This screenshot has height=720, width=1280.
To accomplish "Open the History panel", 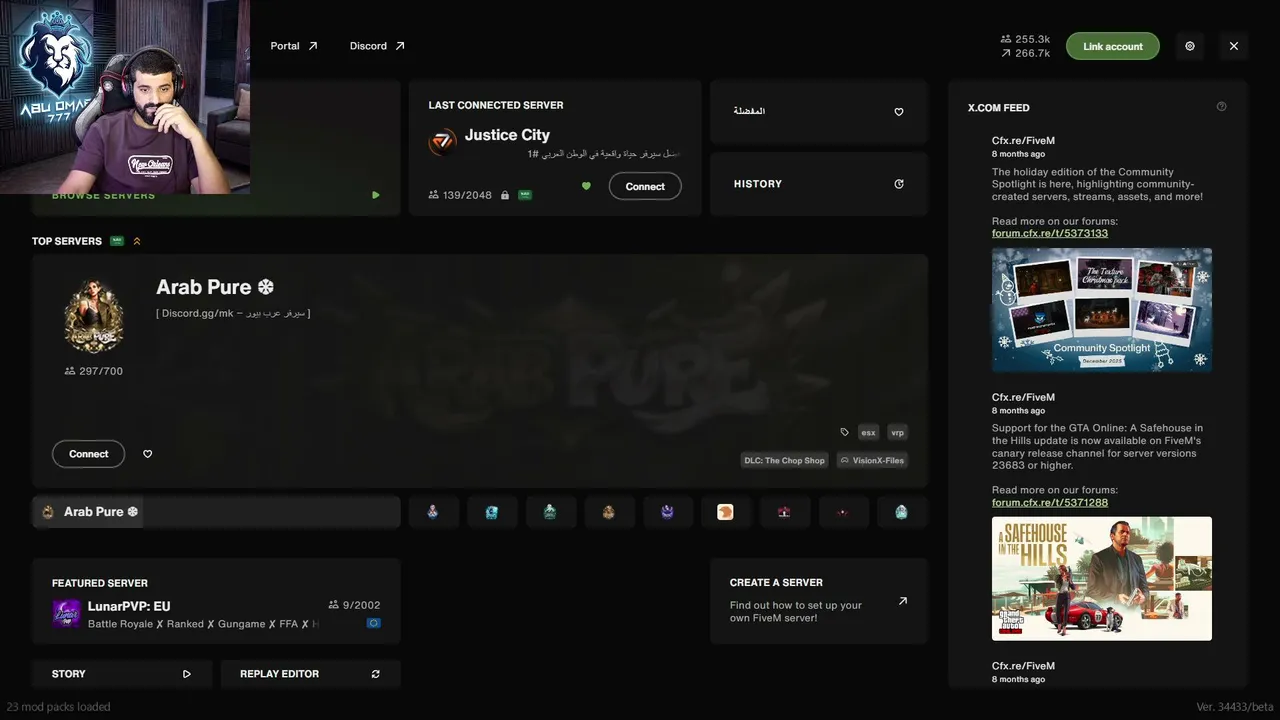I will [x=819, y=184].
